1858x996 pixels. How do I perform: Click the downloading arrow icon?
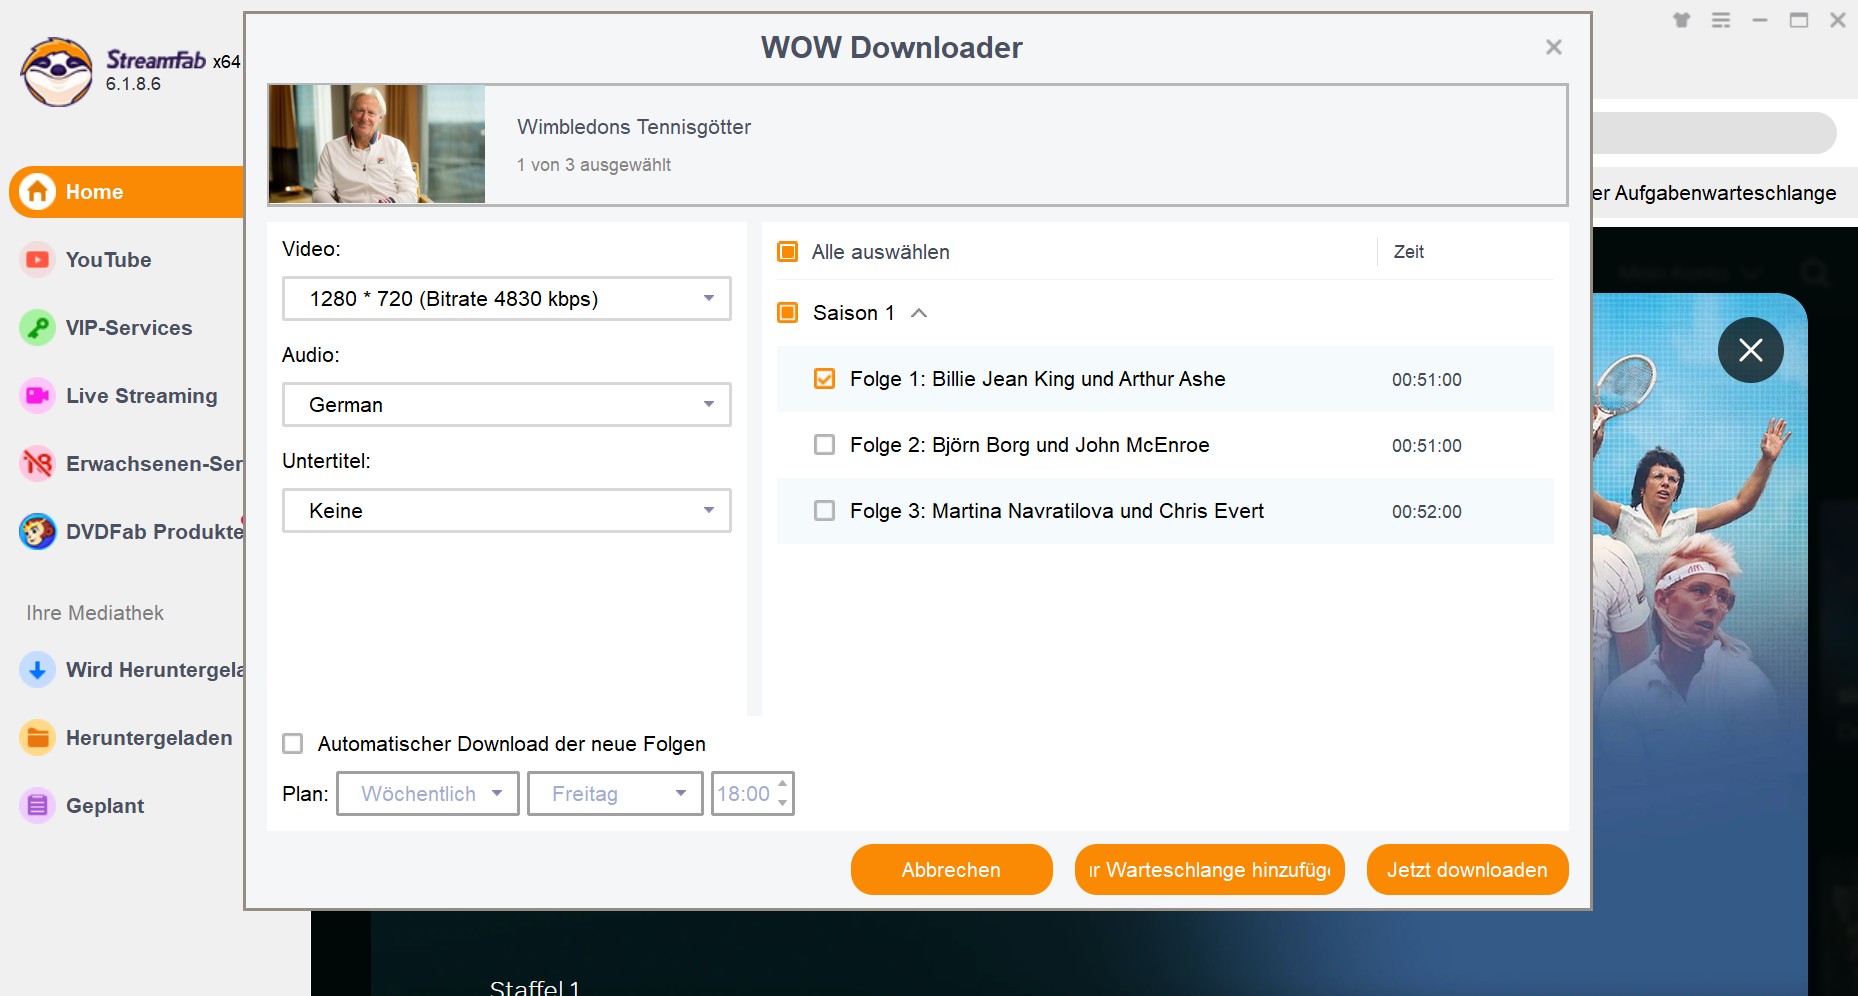click(38, 670)
